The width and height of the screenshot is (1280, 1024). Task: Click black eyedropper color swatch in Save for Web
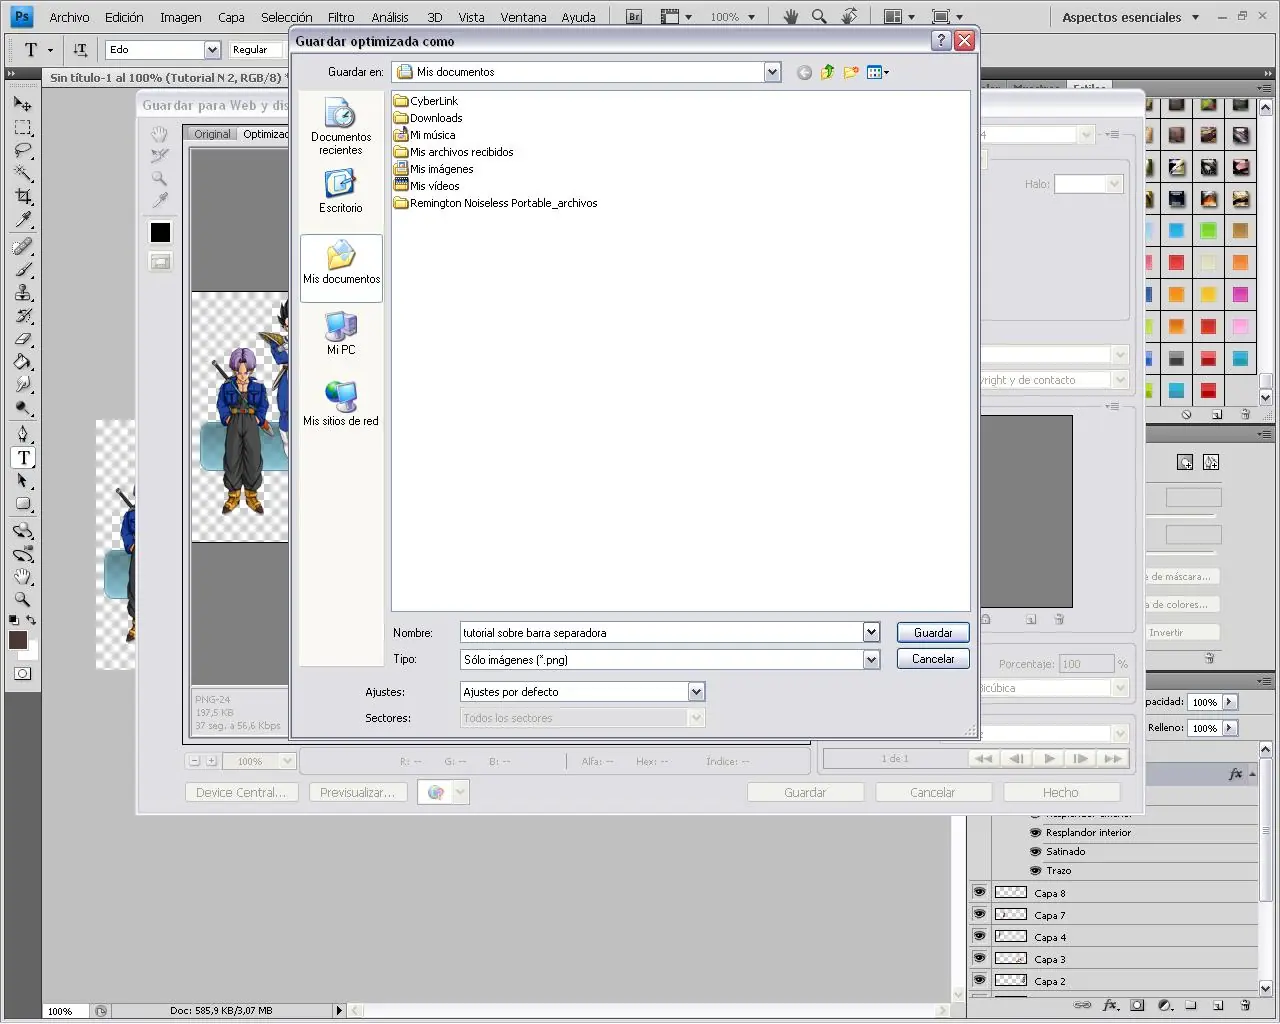(x=160, y=232)
